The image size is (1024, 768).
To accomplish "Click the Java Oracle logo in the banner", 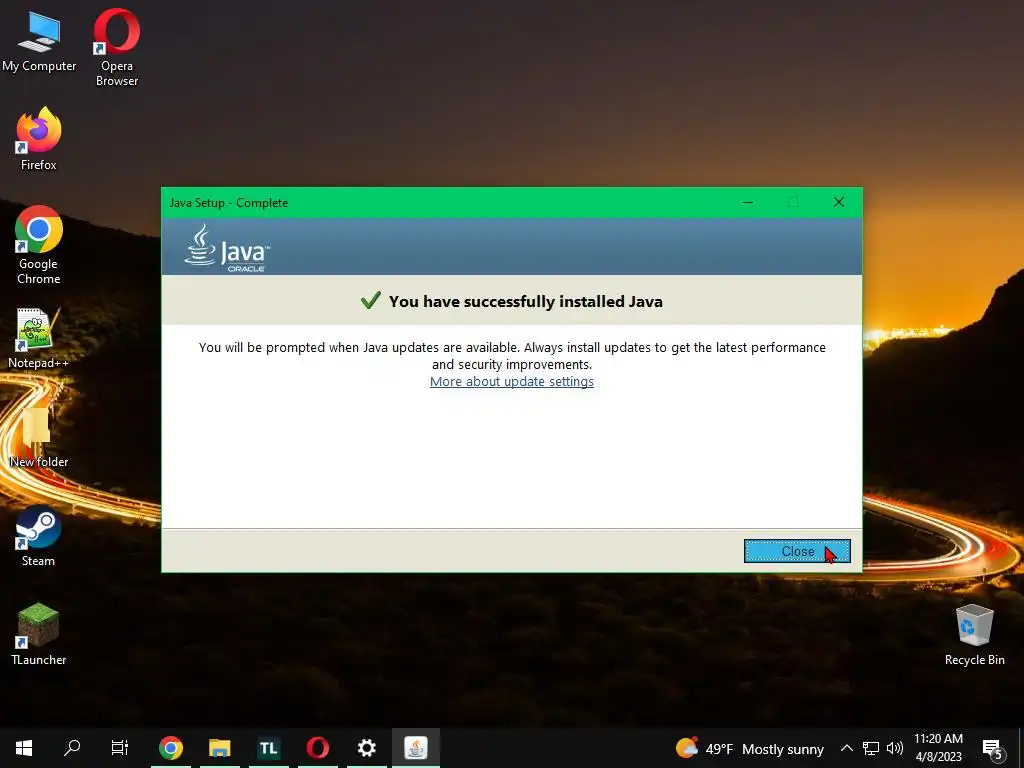I will 227,248.
